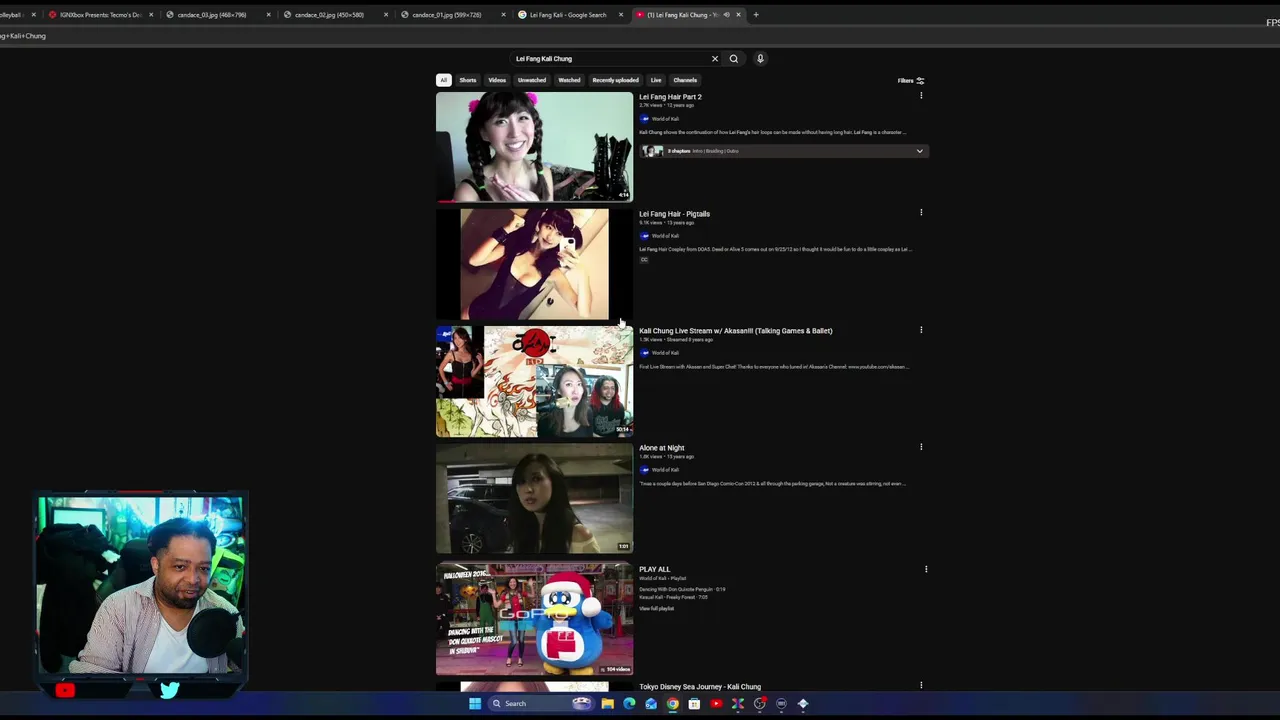The image size is (1280, 720).
Task: Select the All filter chip
Action: tap(443, 80)
